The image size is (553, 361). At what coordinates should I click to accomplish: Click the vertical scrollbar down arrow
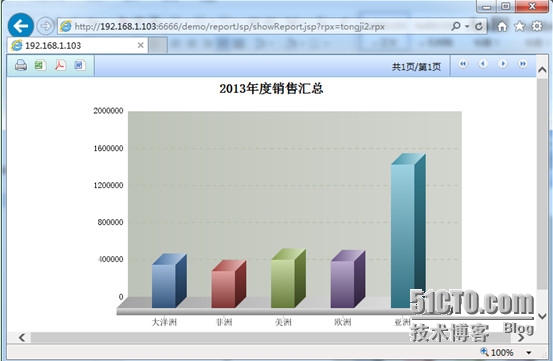coord(542,316)
